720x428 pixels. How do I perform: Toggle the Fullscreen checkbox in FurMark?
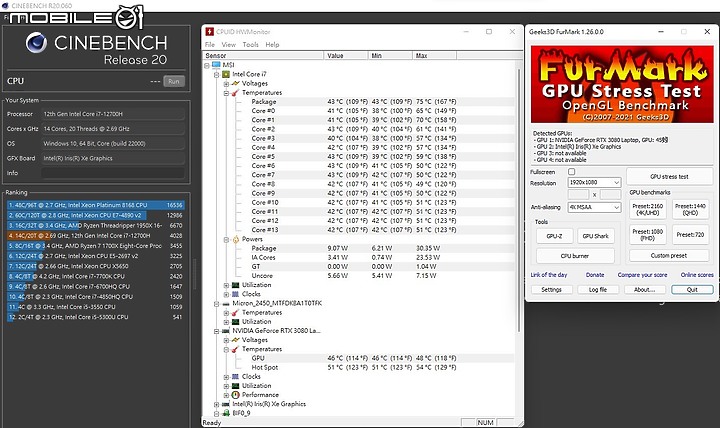point(572,172)
